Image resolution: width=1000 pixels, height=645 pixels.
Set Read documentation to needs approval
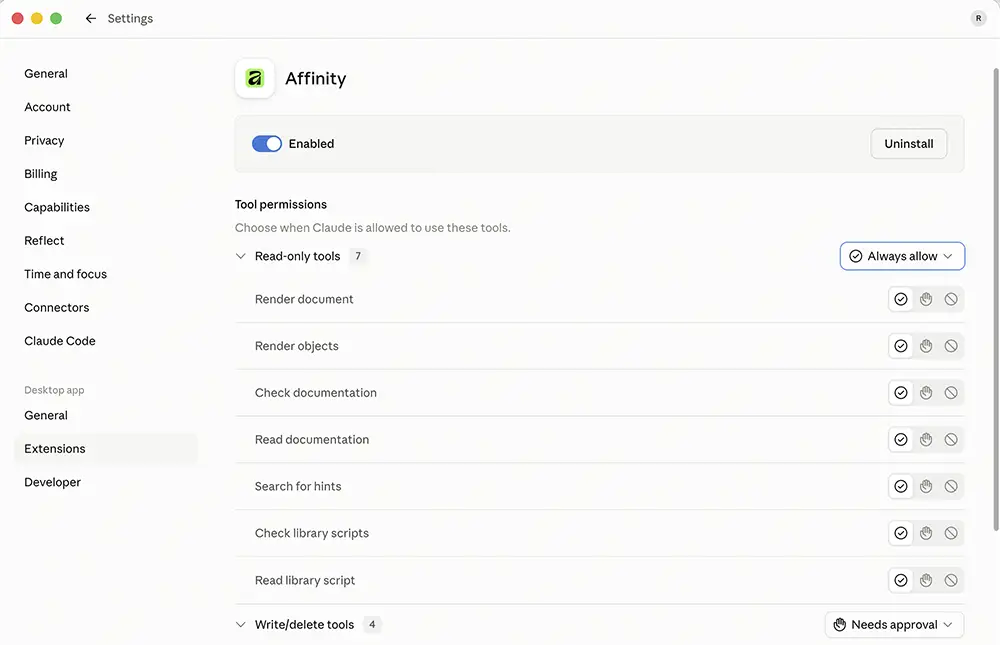[x=926, y=440]
